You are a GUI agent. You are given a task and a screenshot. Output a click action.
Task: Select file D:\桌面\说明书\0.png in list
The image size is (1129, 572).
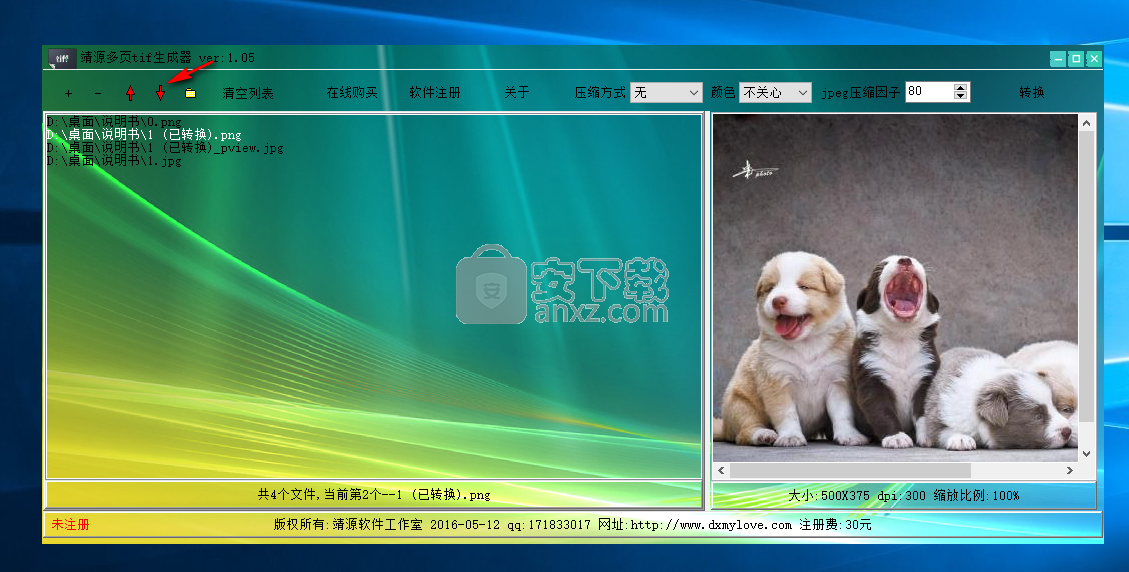114,122
